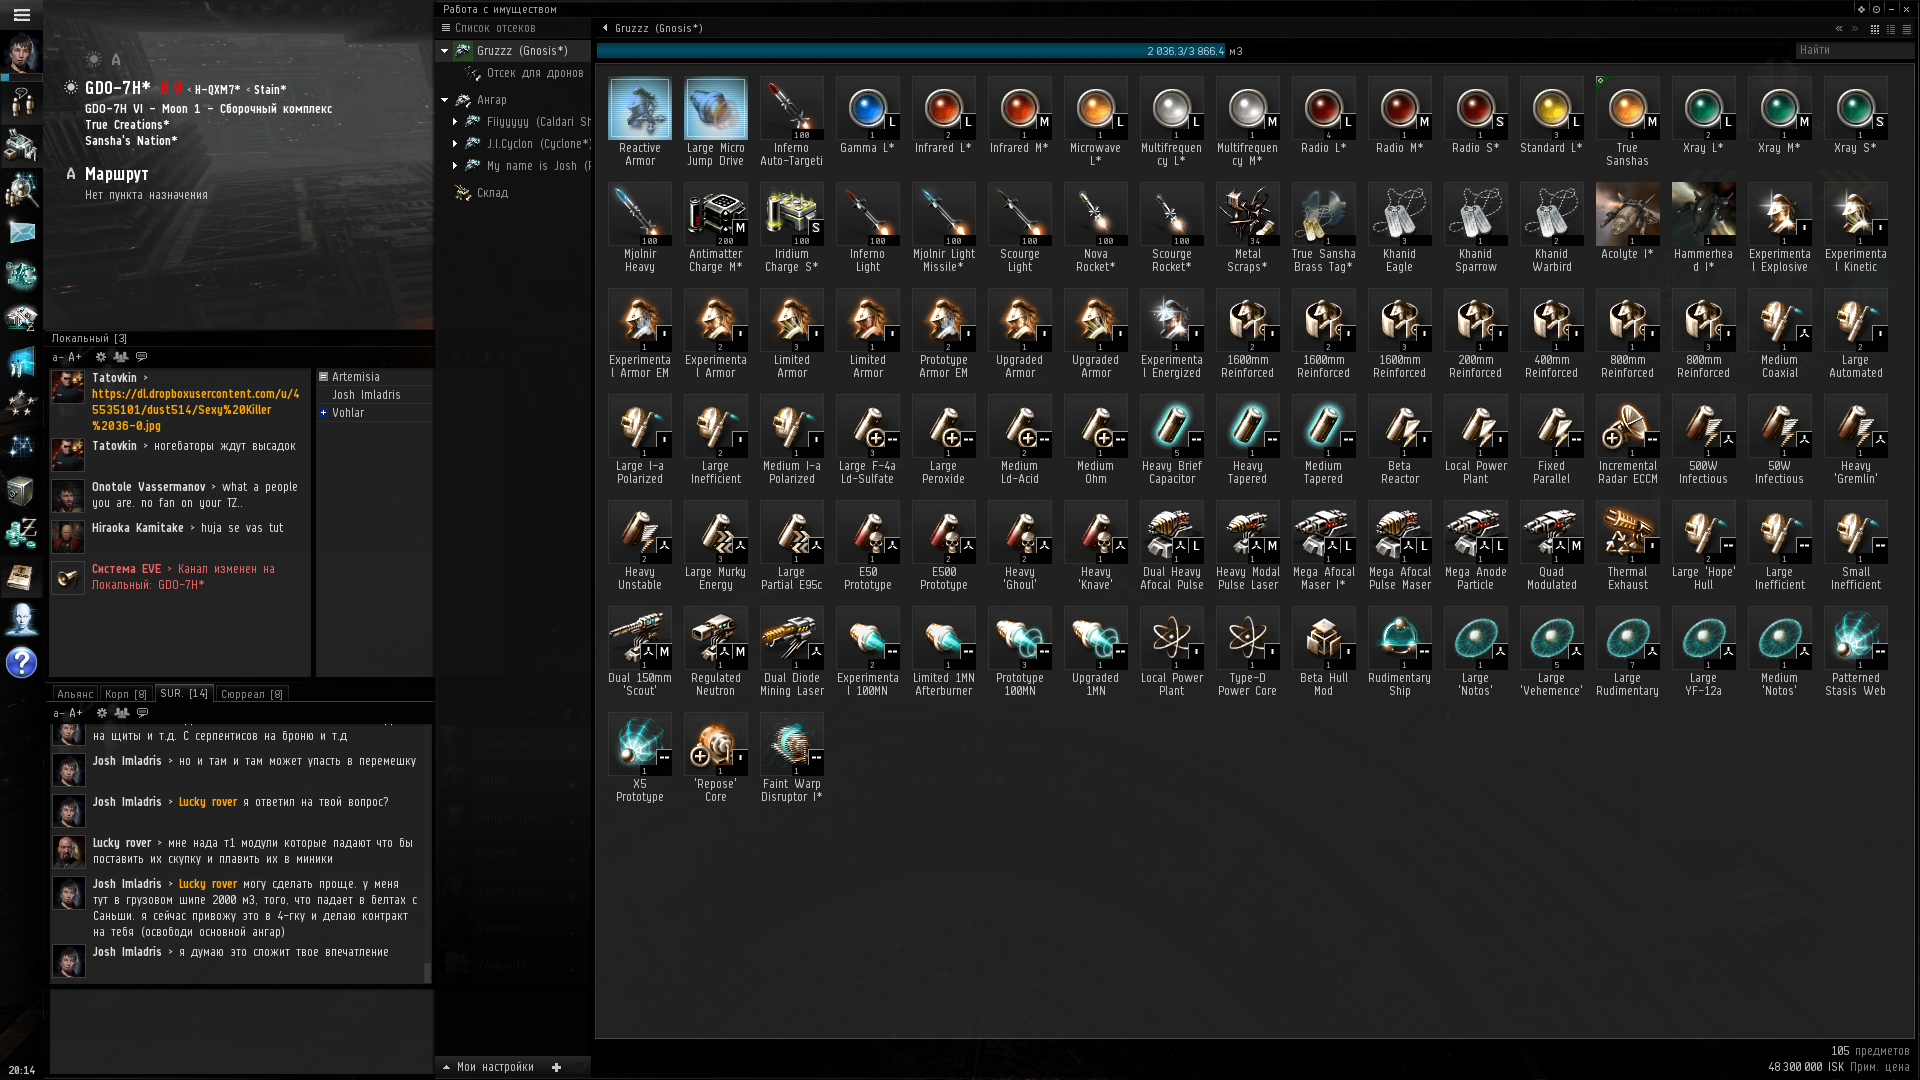This screenshot has width=1920, height=1080.
Task: Switch to the Альянс chat tab
Action: [x=75, y=694]
